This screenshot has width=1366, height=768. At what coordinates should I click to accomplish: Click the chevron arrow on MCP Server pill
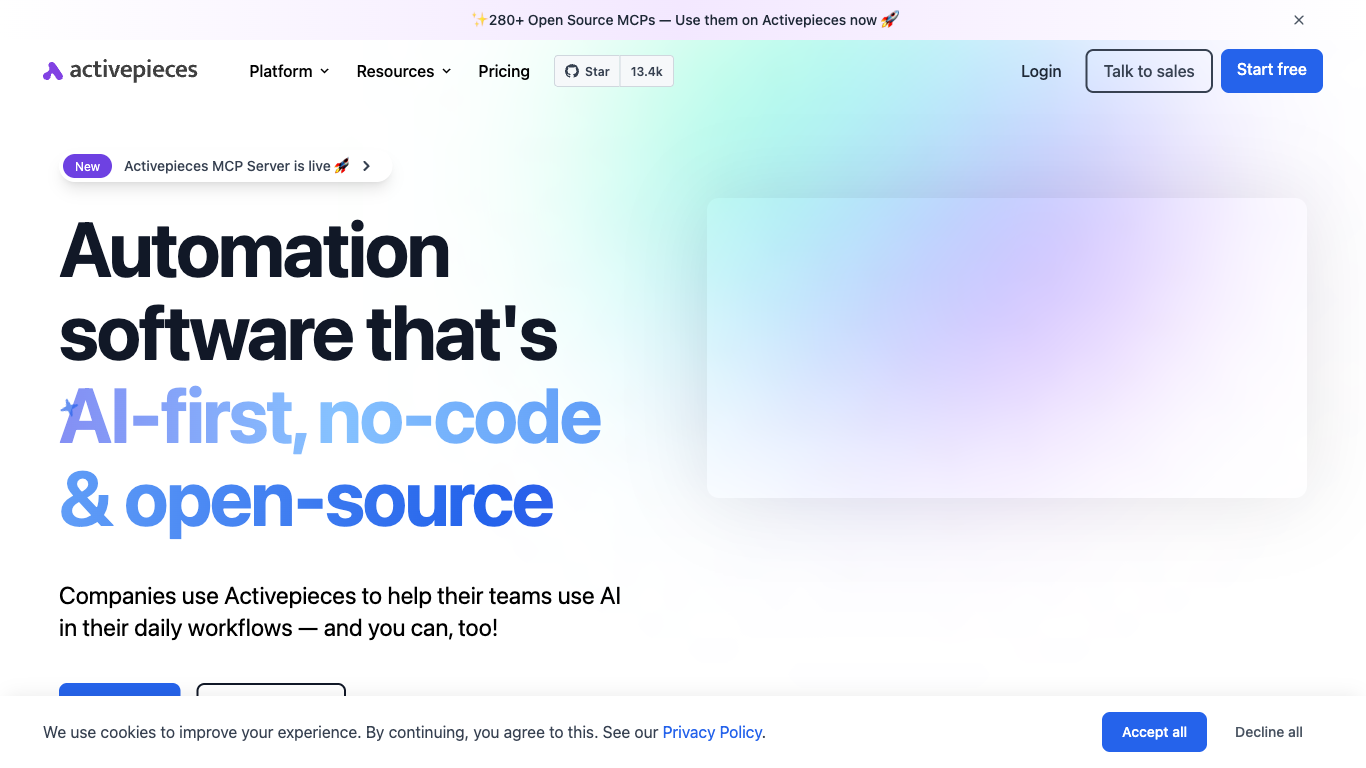coord(367,166)
